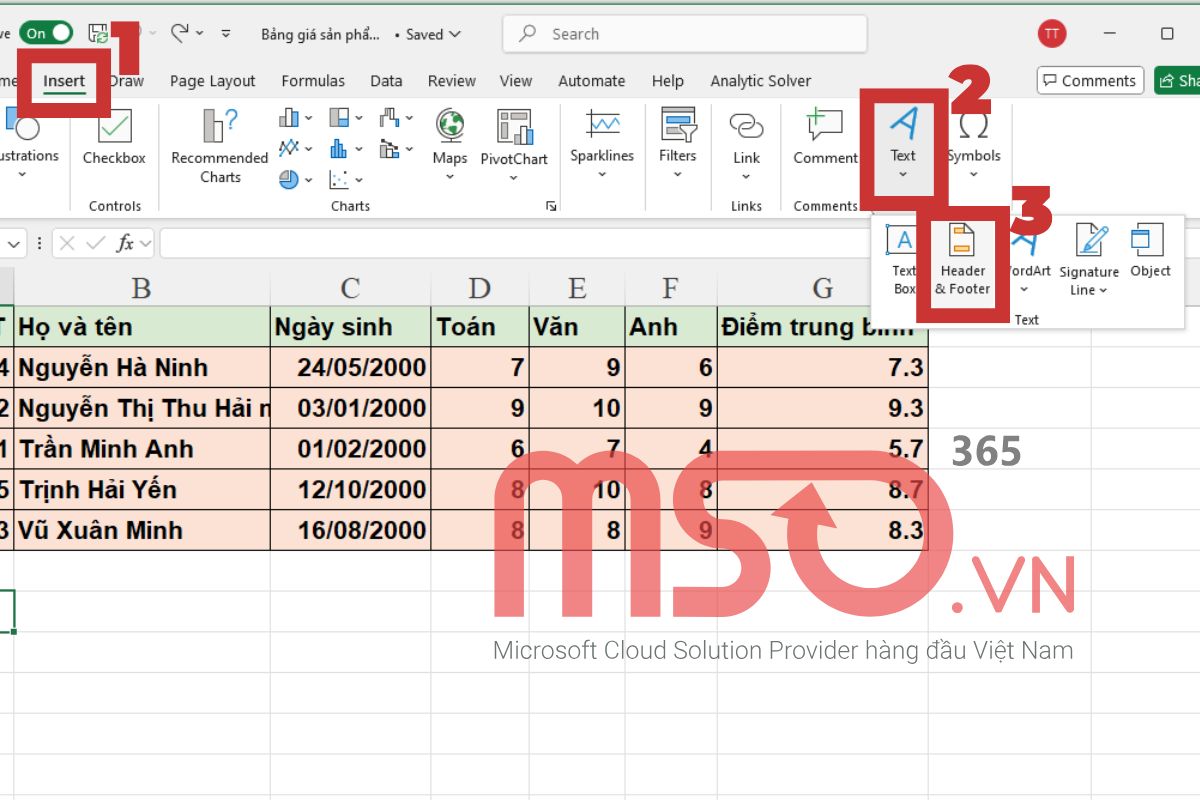This screenshot has height=800, width=1200.
Task: Expand the Sparklines menu
Action: coord(602,145)
